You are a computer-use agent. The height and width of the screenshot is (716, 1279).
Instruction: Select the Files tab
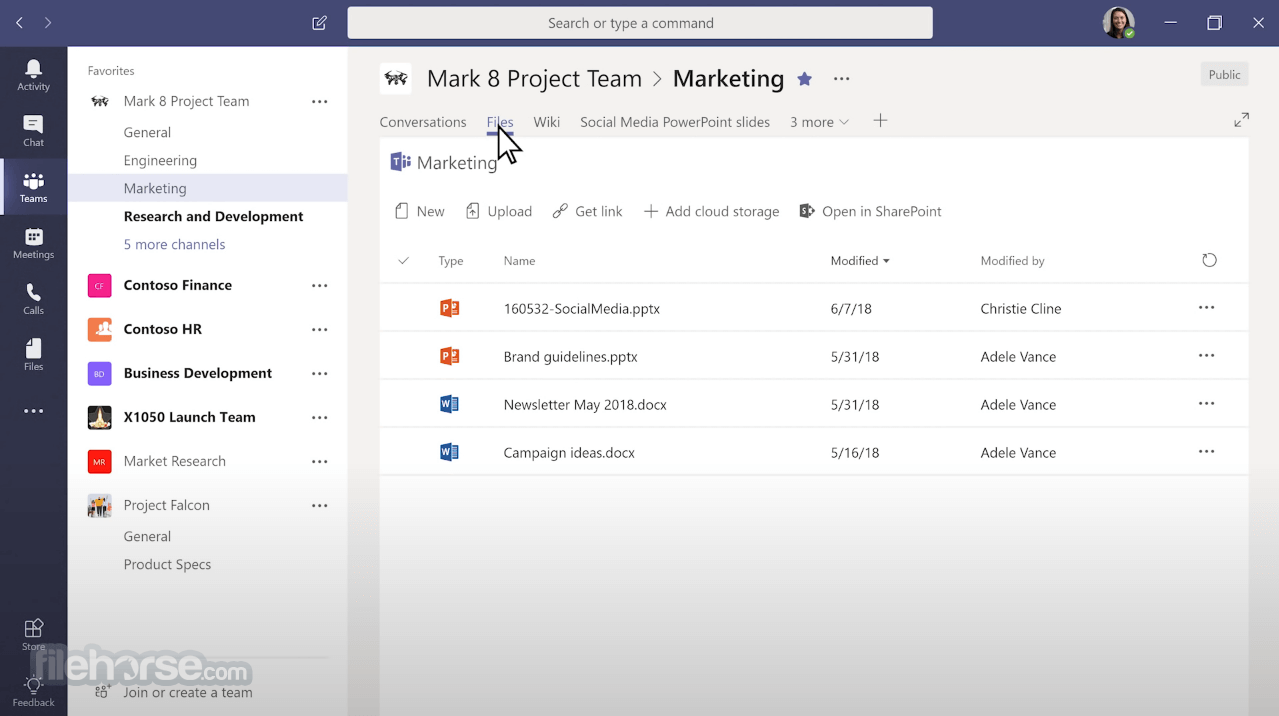tap(500, 122)
